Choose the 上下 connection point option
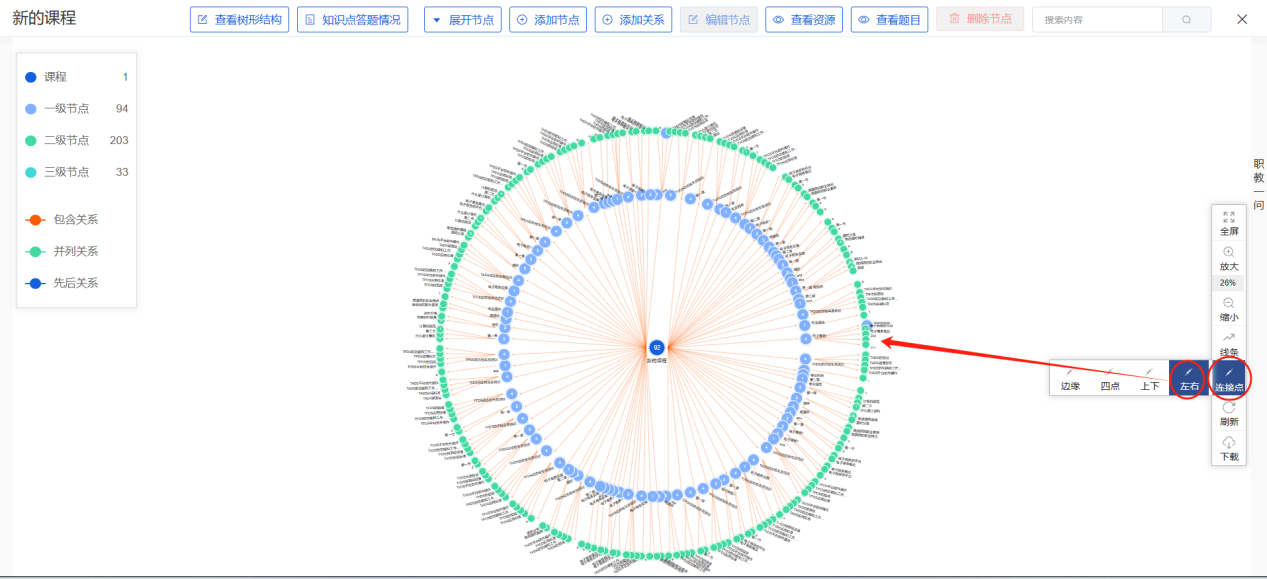Screen dimensions: 1267x579 (1150, 377)
